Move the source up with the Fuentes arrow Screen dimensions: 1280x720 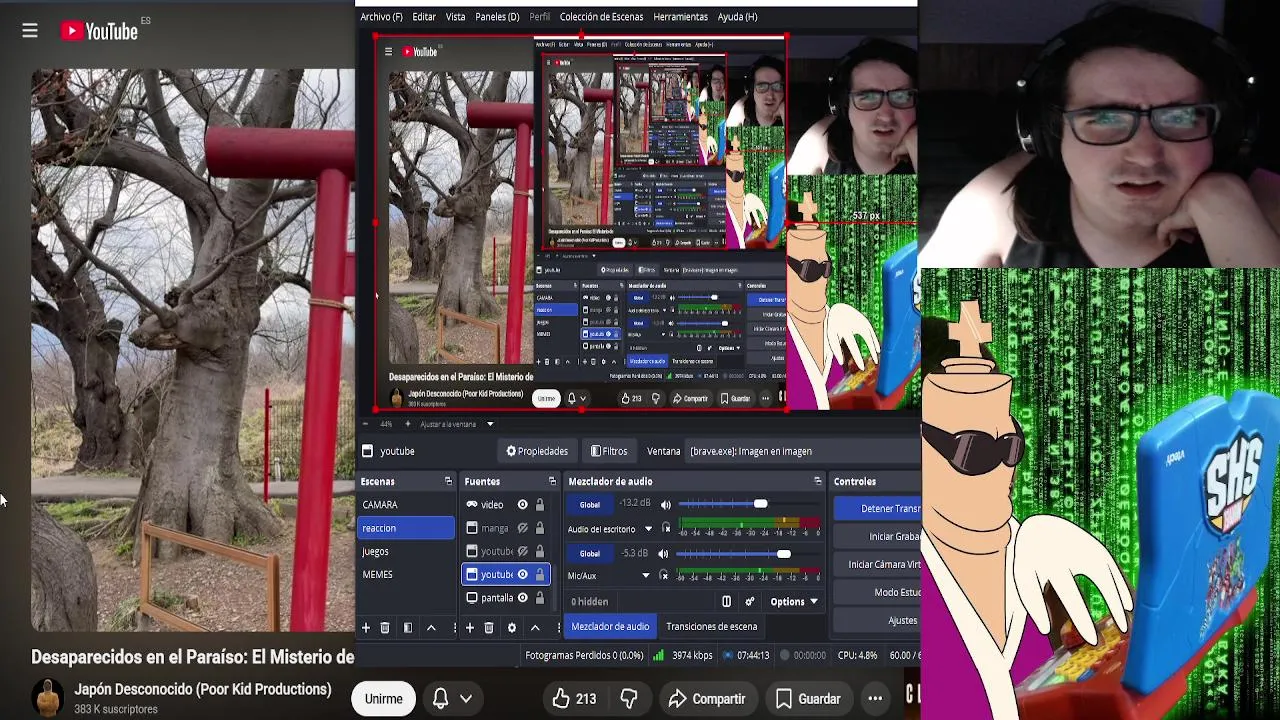(535, 627)
